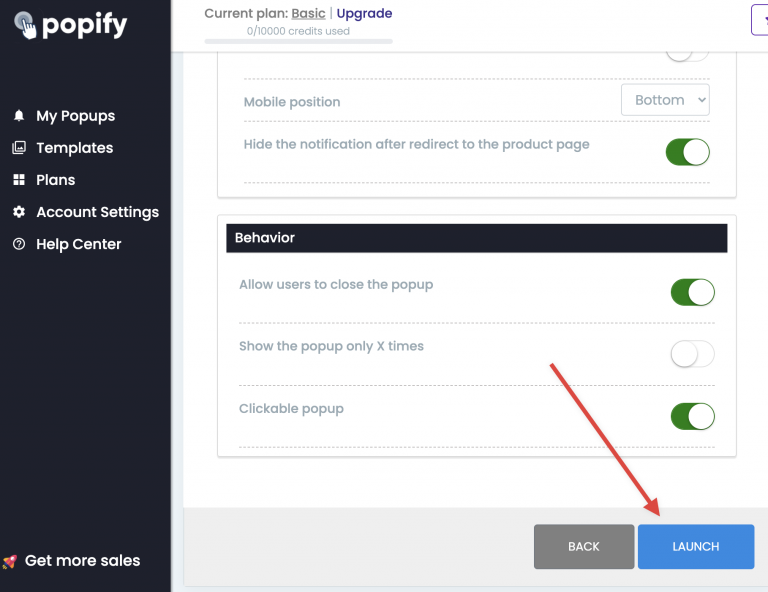Go to Templates page
The width and height of the screenshot is (768, 592).
click(74, 148)
